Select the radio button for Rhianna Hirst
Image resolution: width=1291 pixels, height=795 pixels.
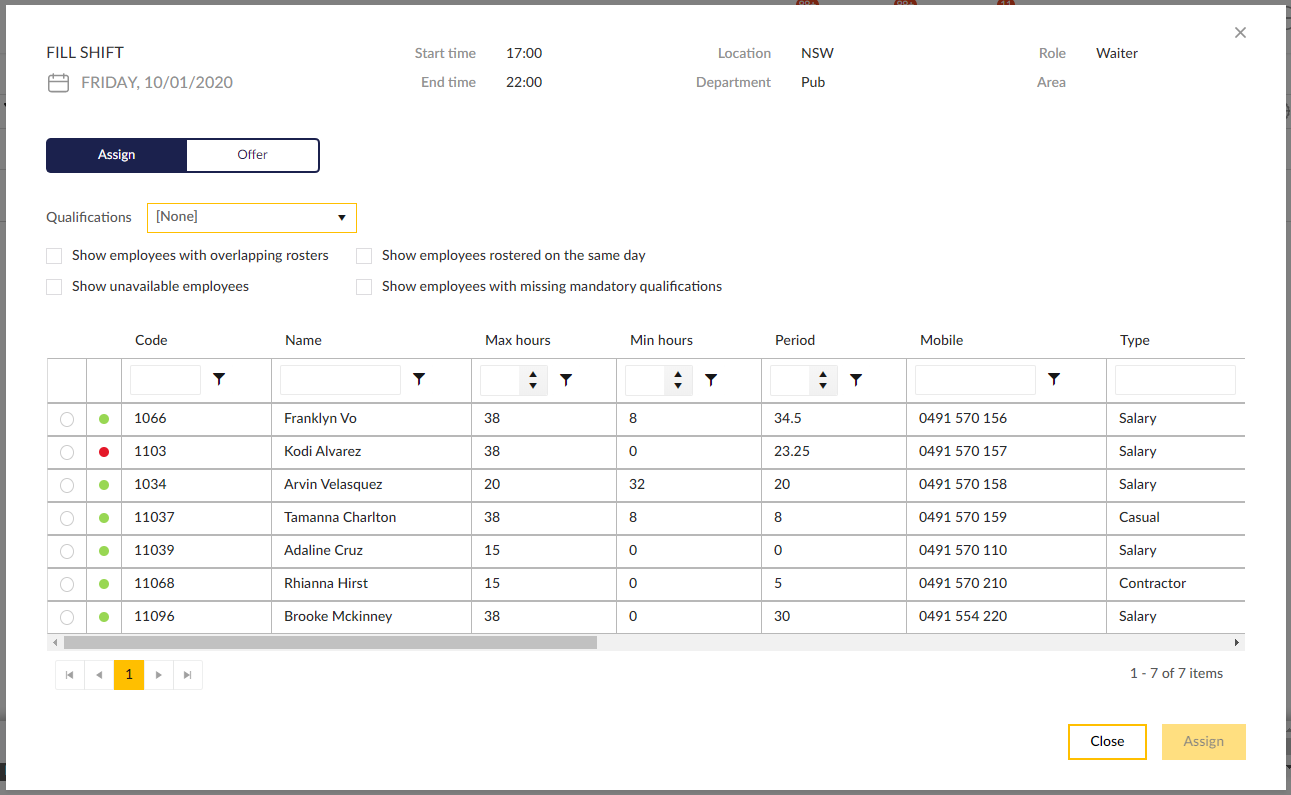coord(67,584)
